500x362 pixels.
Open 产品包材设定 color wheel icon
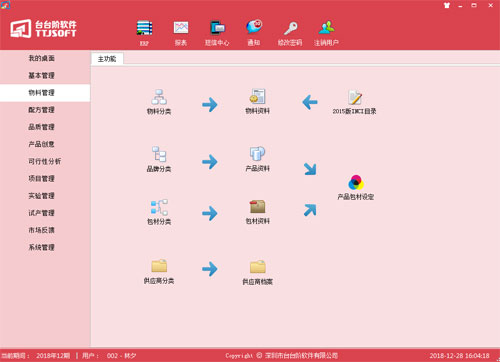click(x=356, y=182)
